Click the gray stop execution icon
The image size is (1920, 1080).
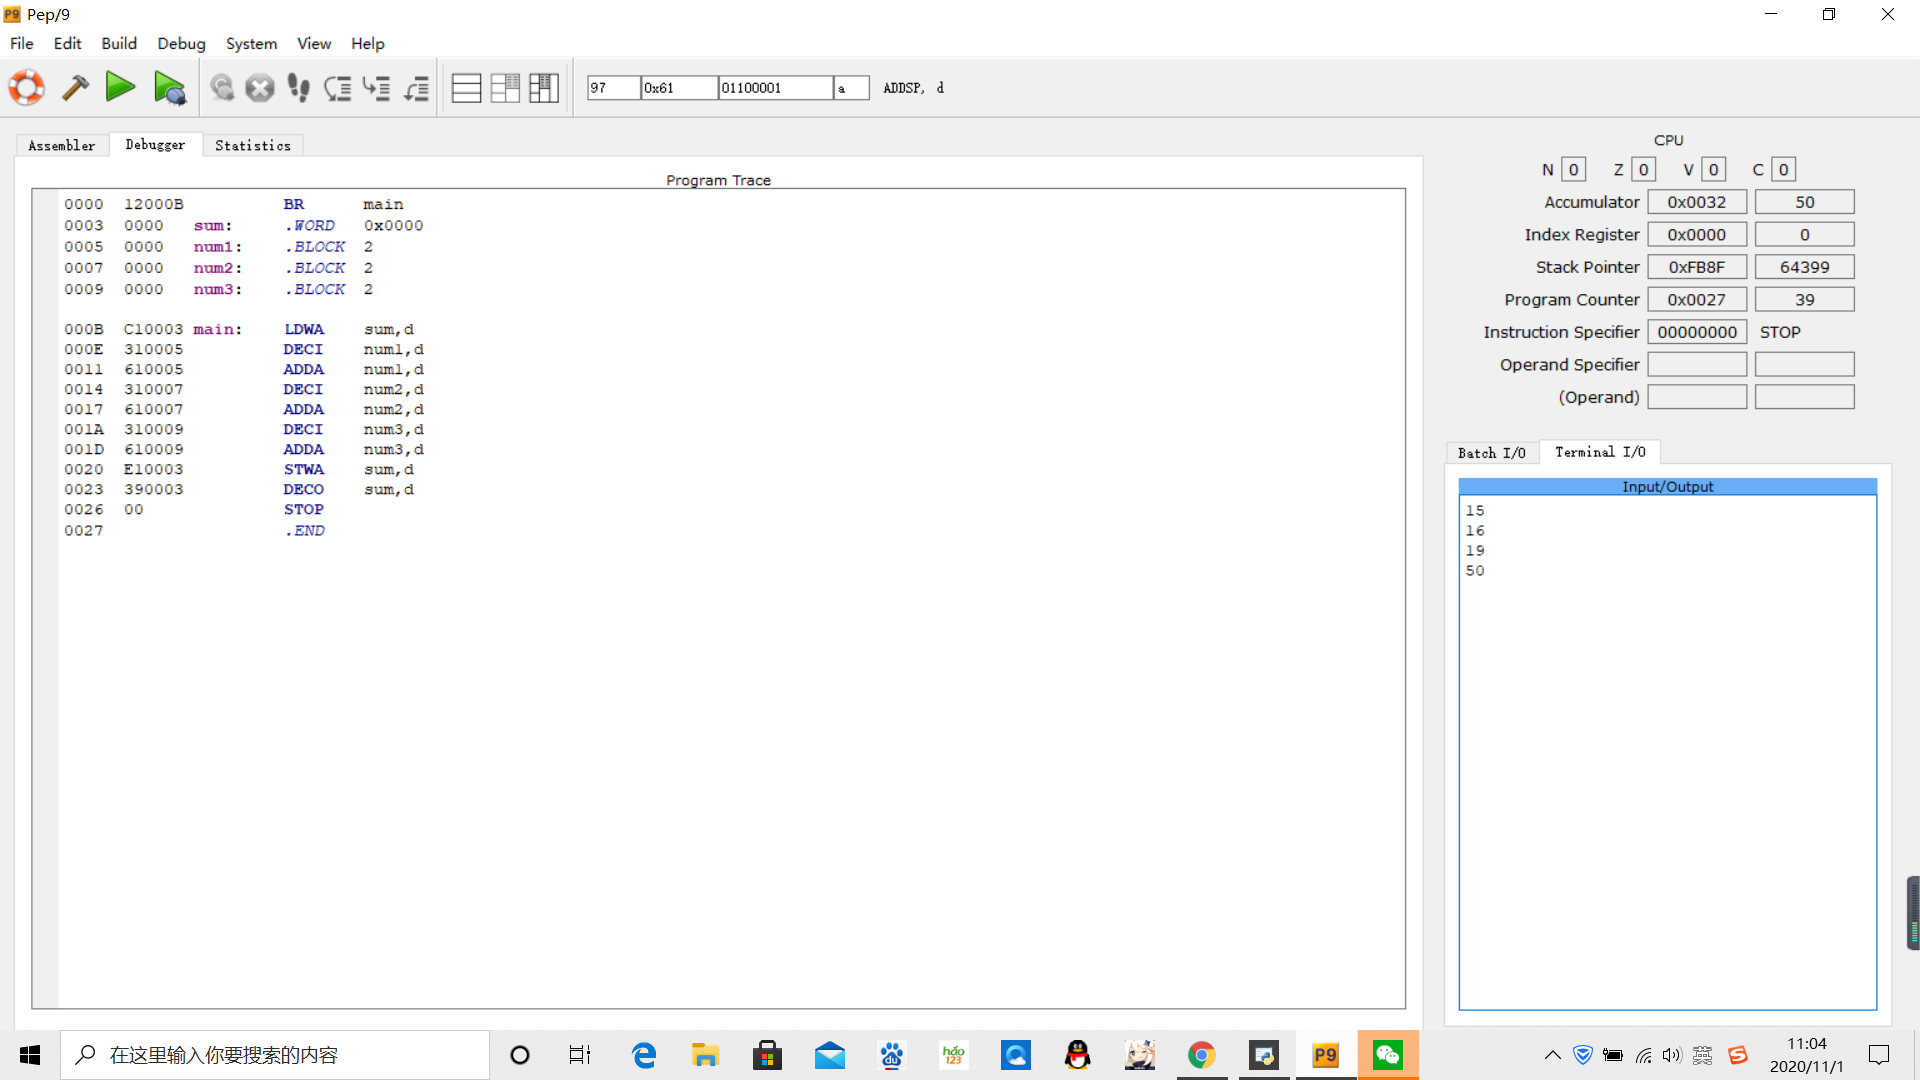click(x=260, y=88)
